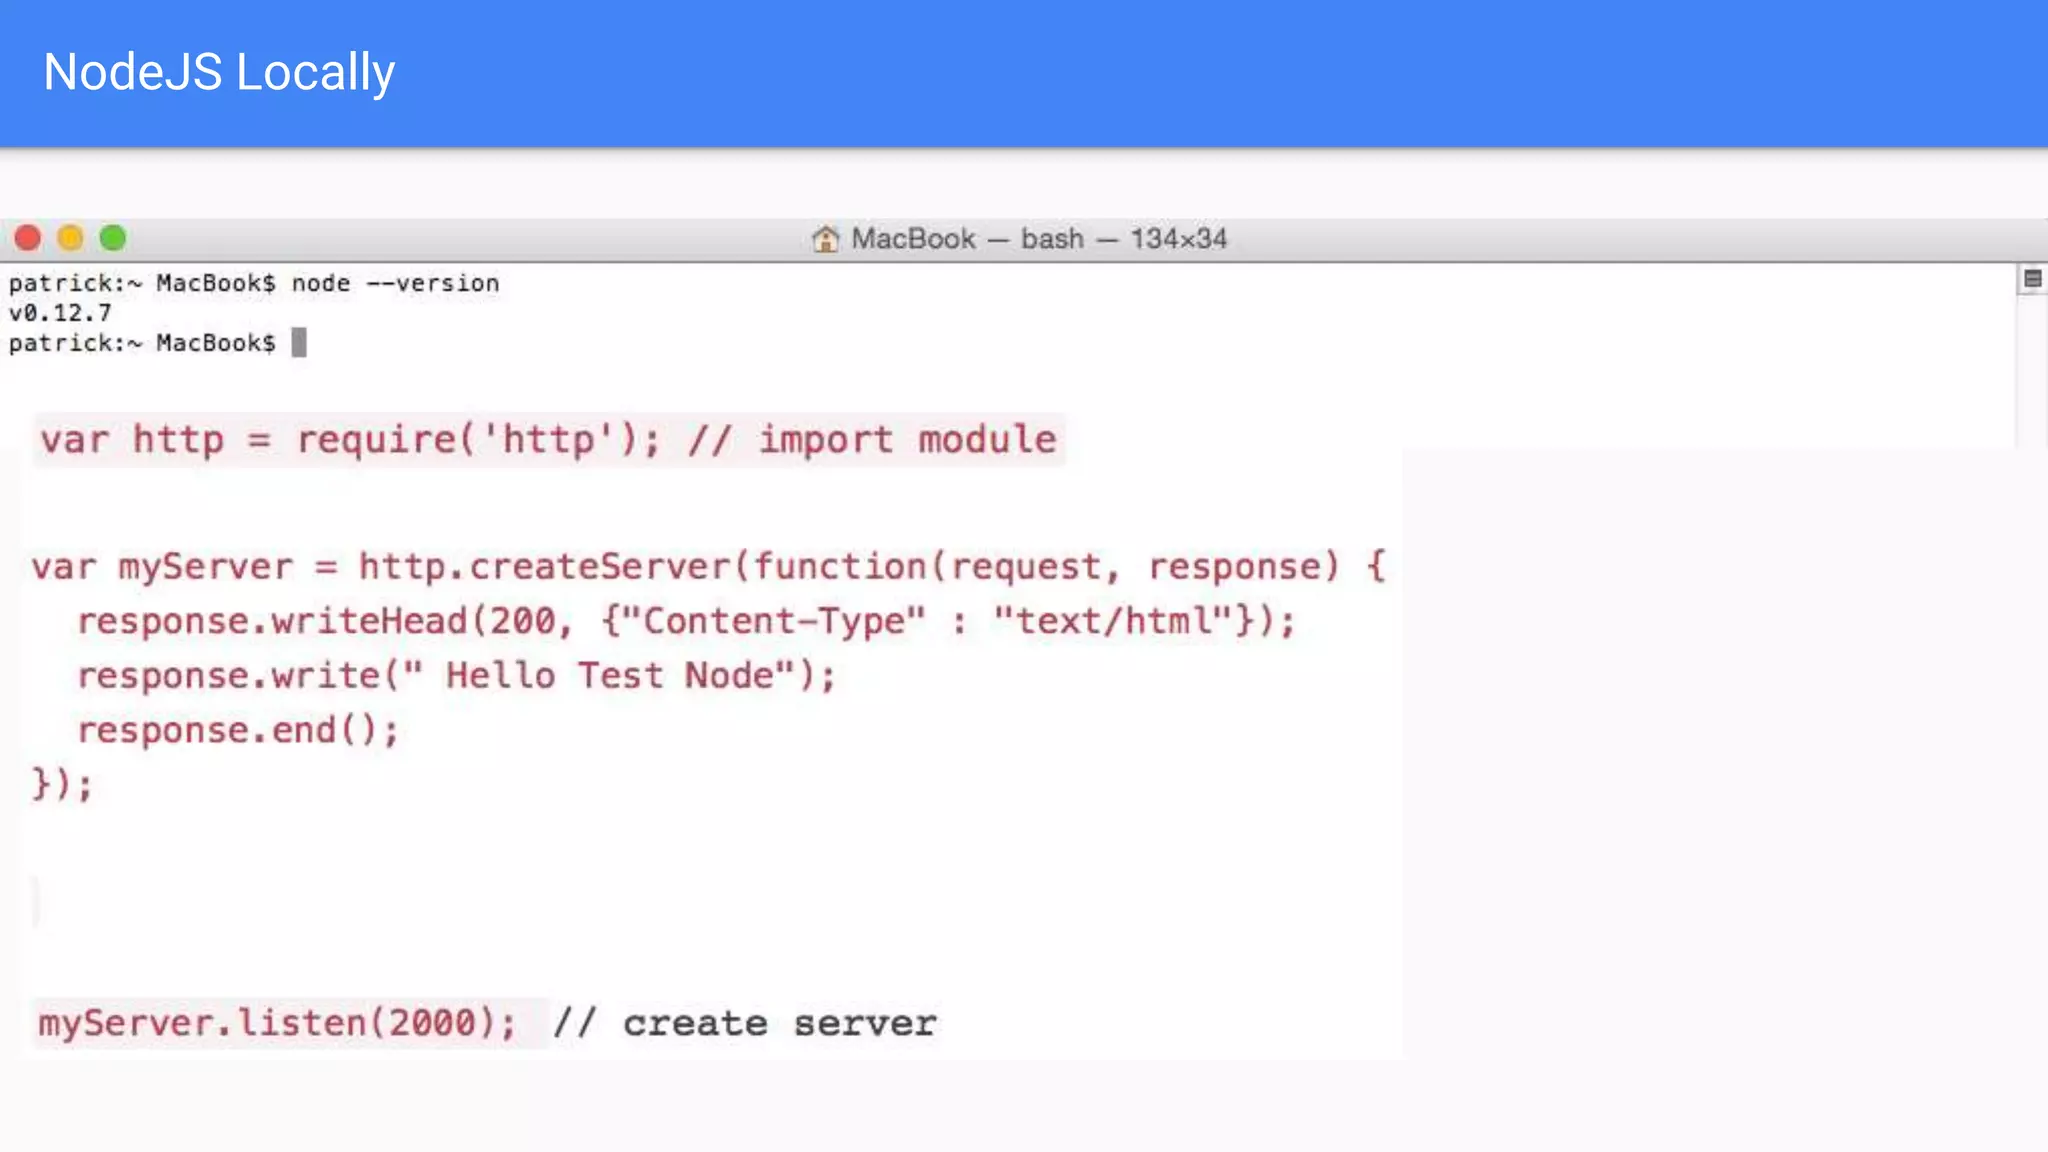The height and width of the screenshot is (1152, 2048).
Task: Click the 'node --version' command line
Action: [254, 283]
